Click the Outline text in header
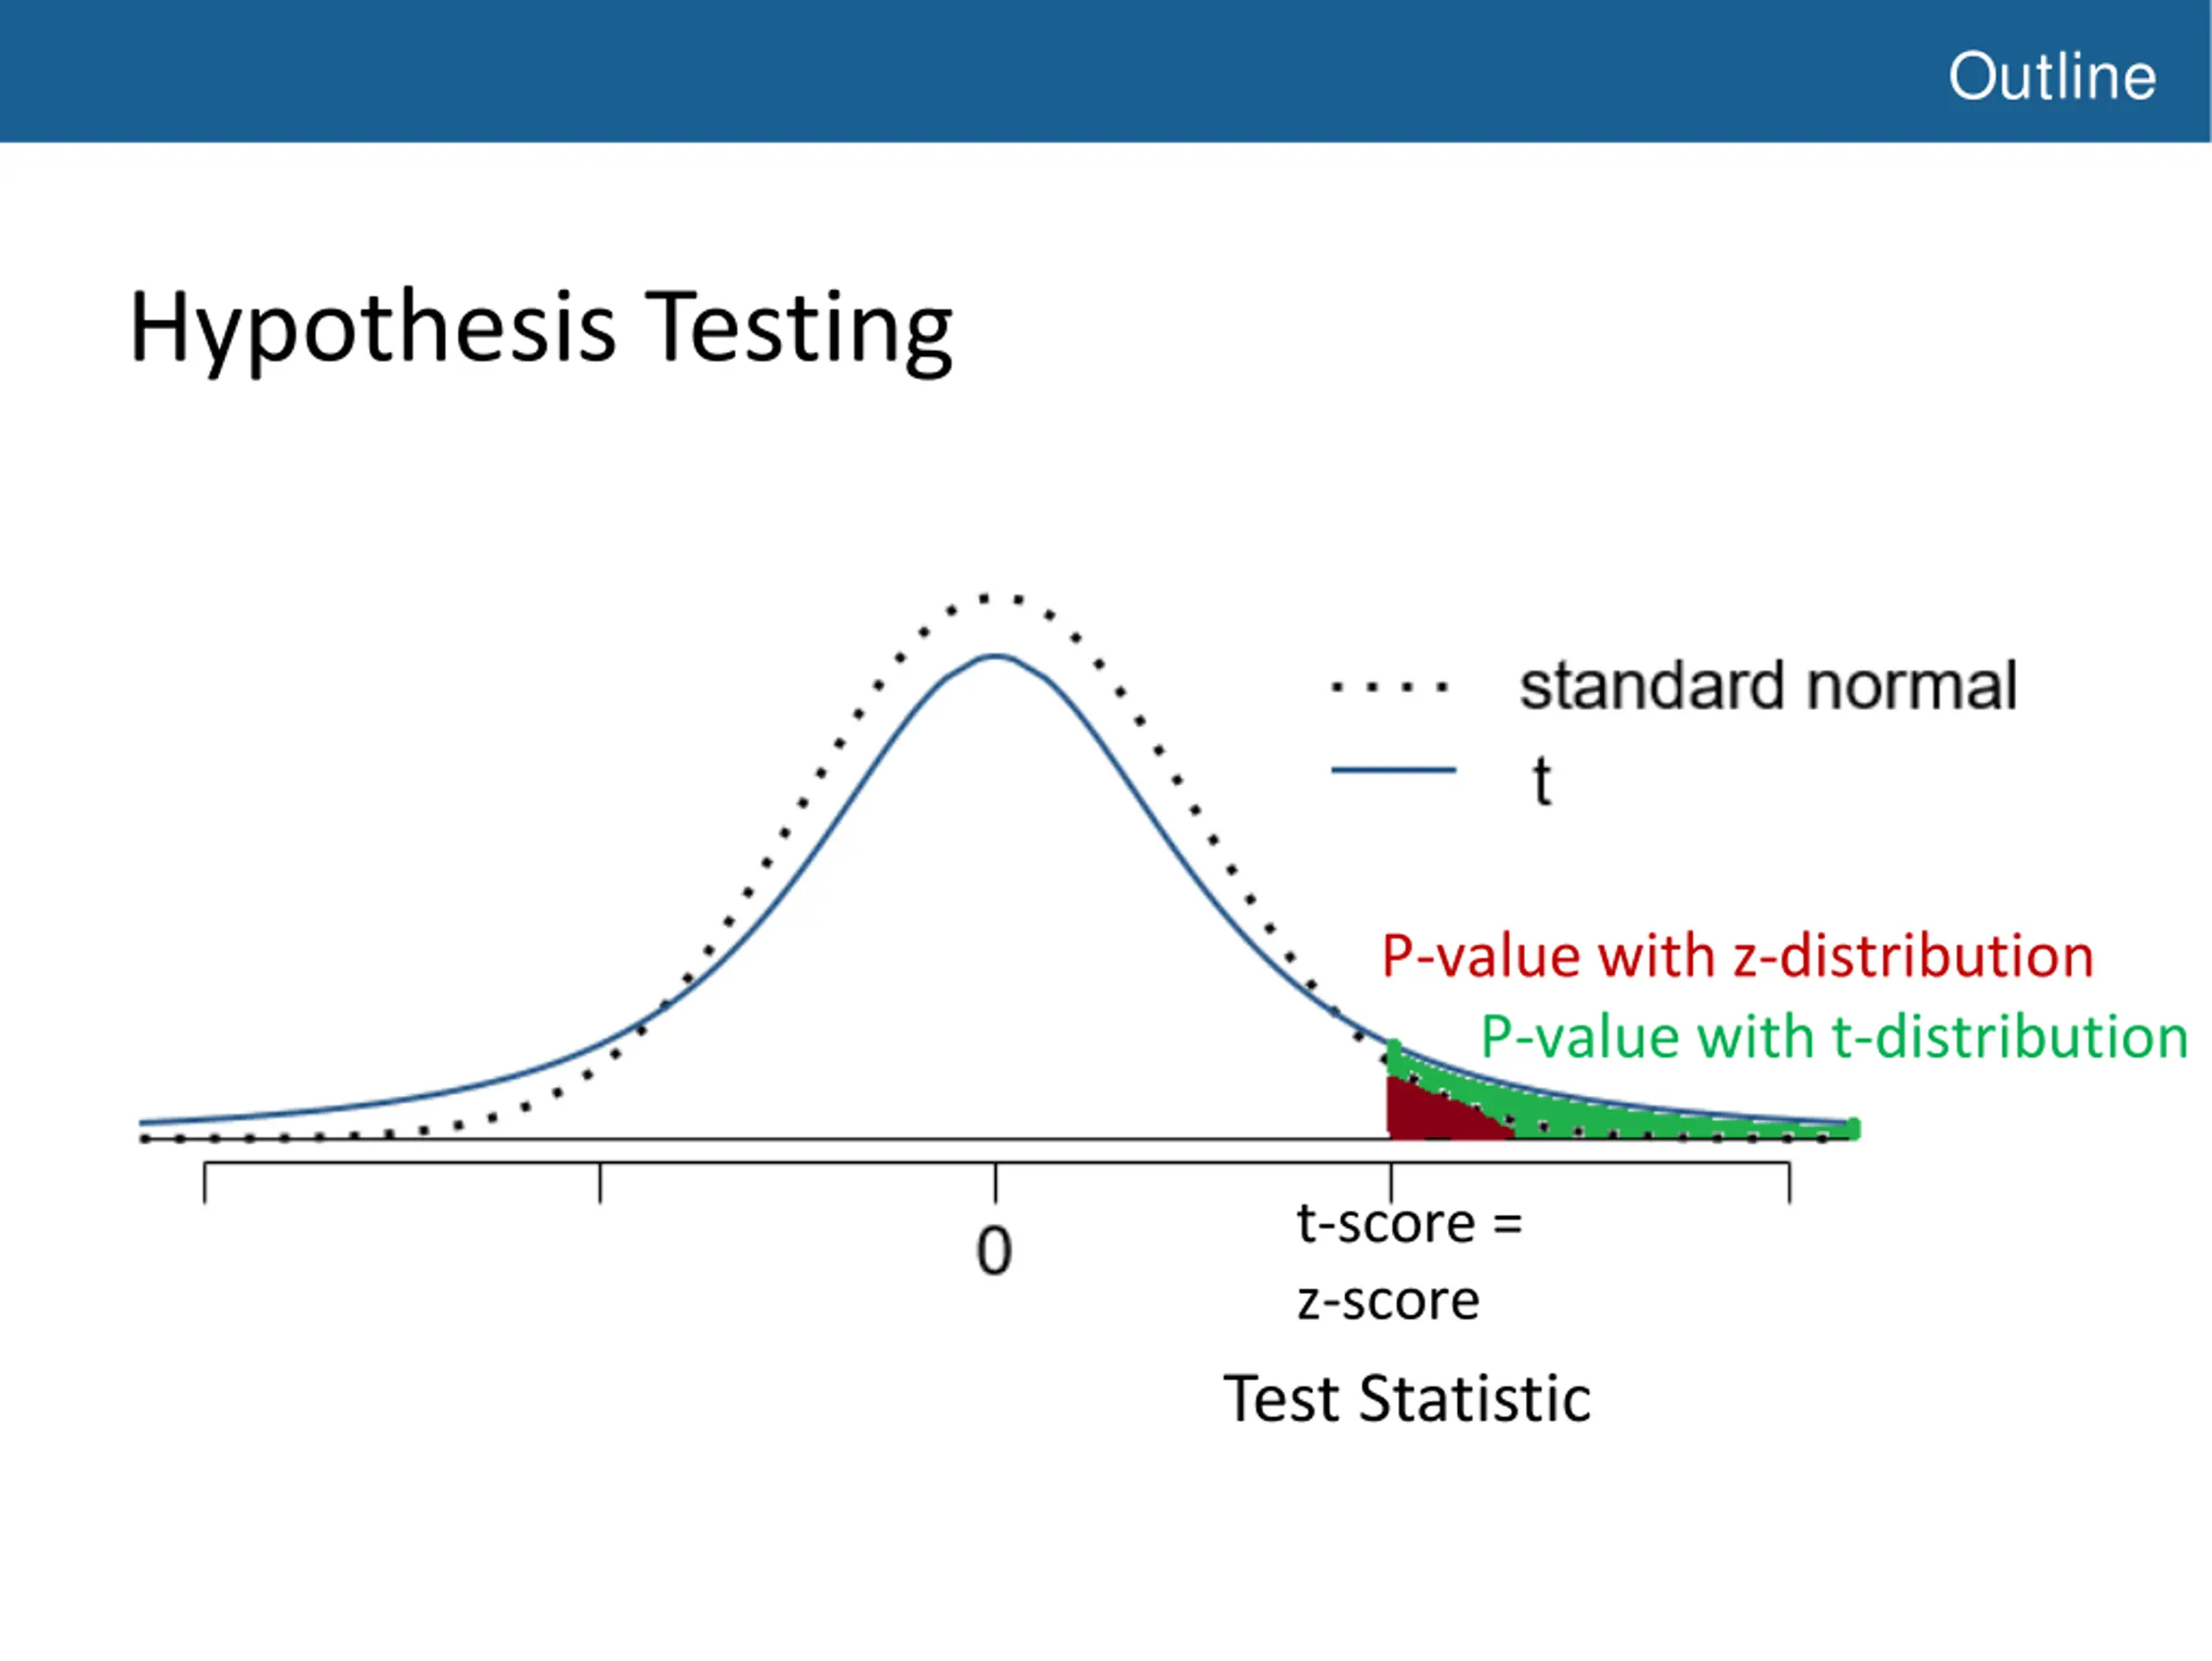Image resolution: width=2212 pixels, height=1661 pixels. click(2052, 77)
